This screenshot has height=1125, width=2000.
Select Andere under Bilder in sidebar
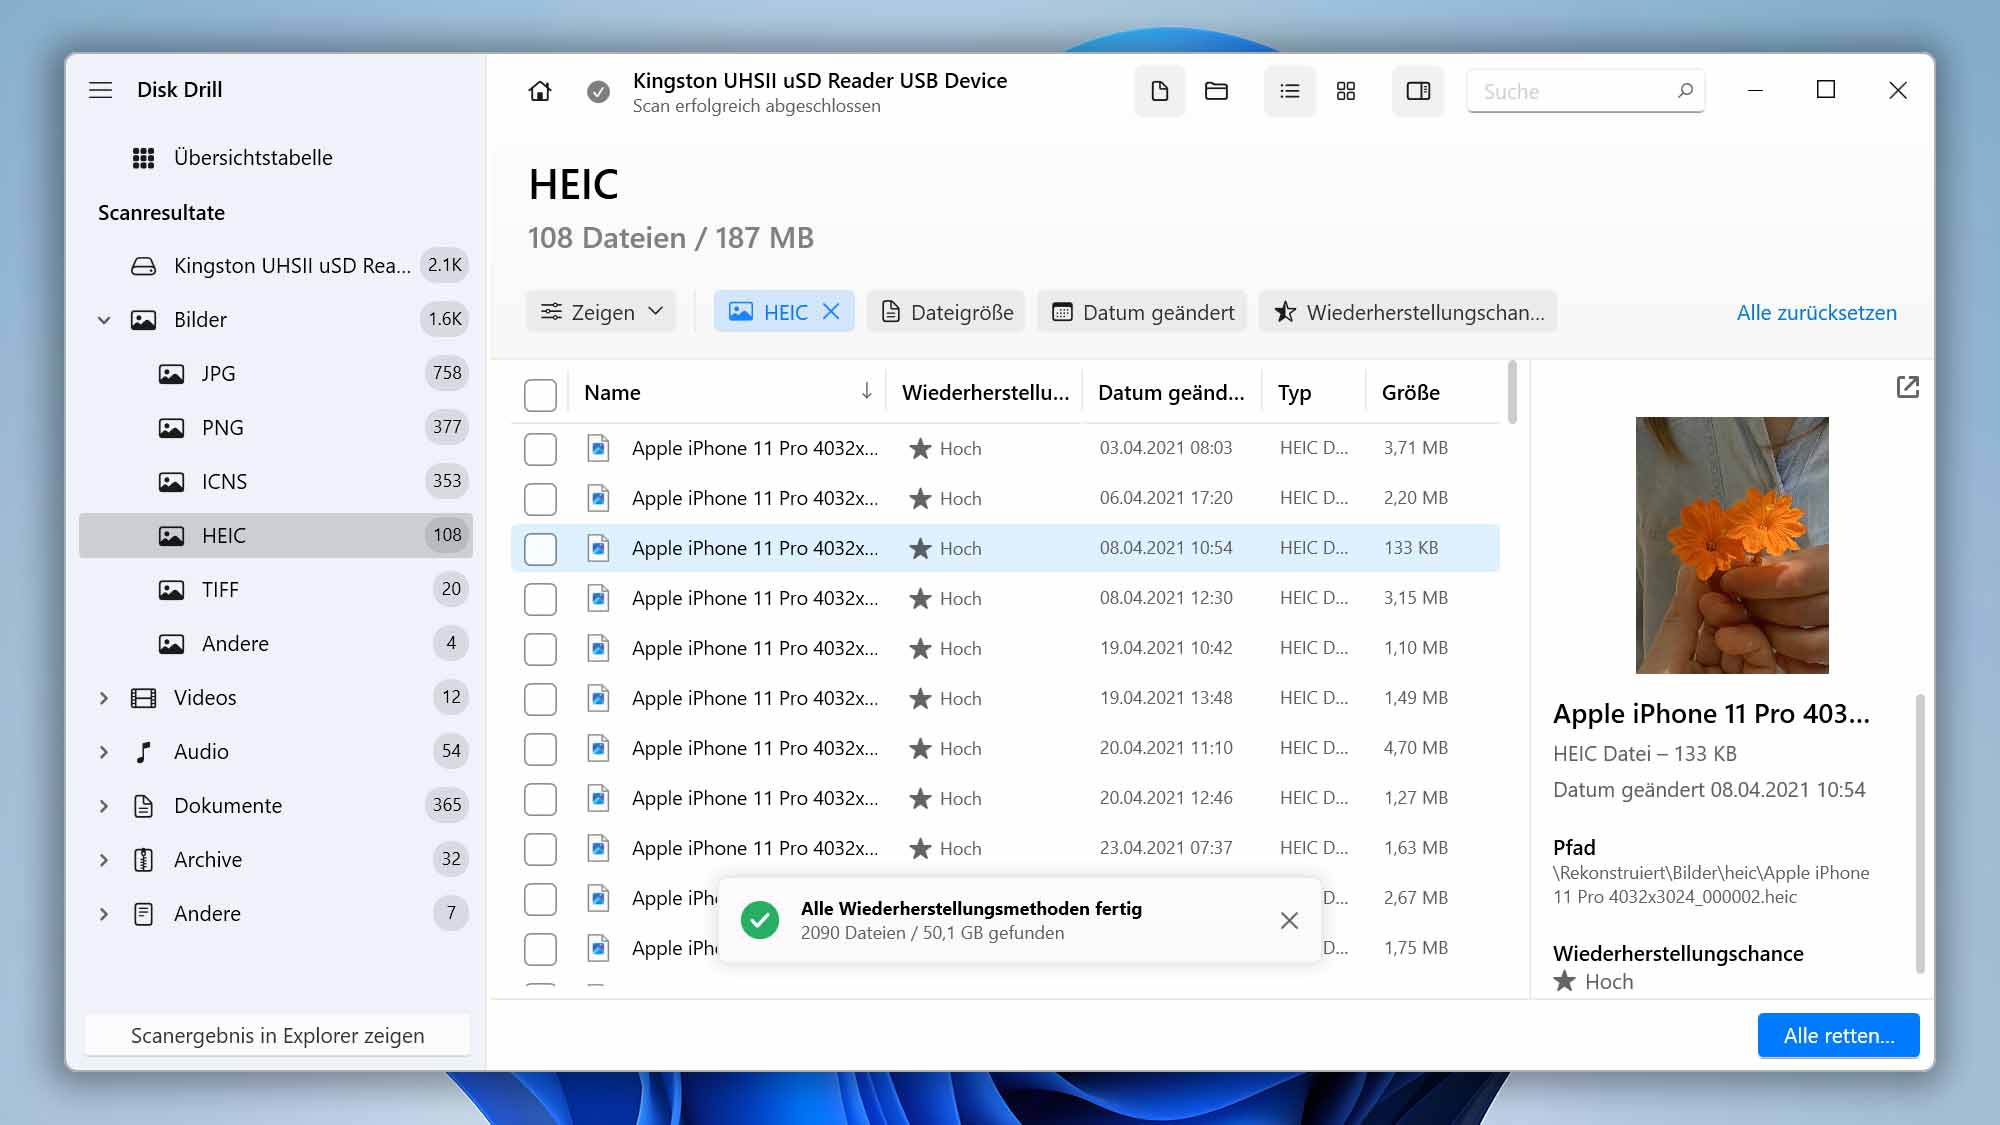click(x=276, y=644)
